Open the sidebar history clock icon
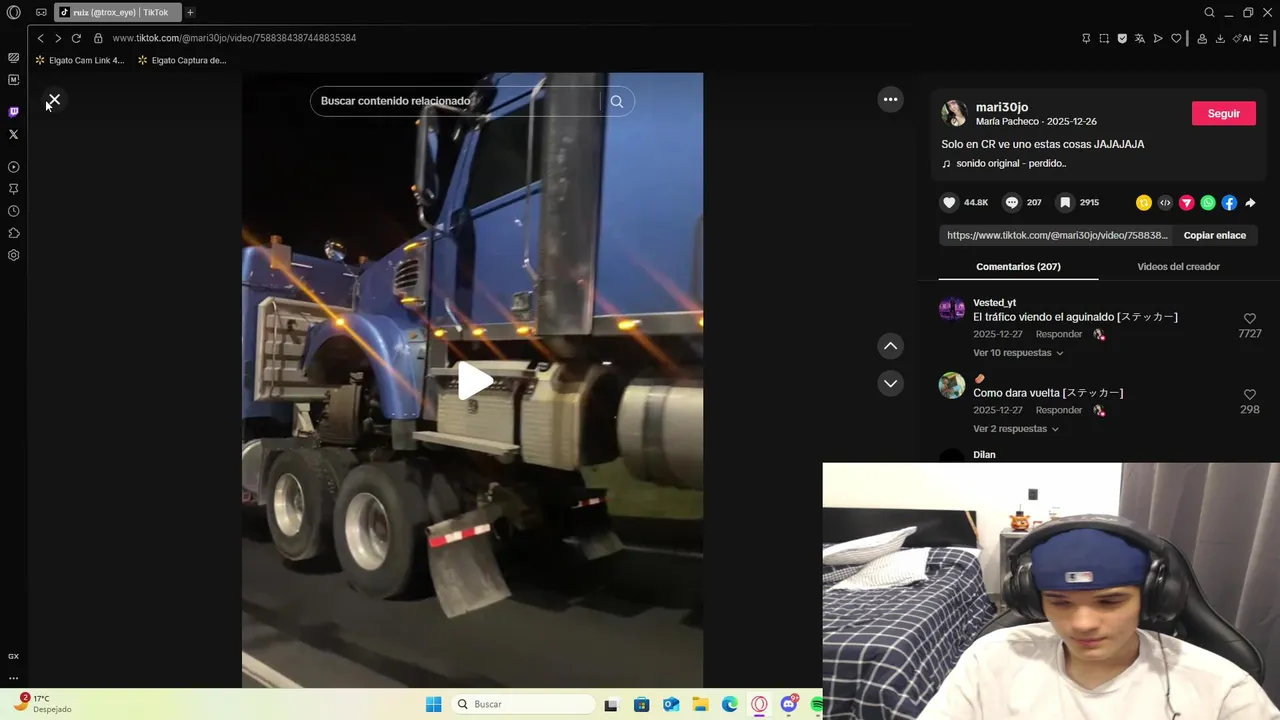 pos(13,211)
